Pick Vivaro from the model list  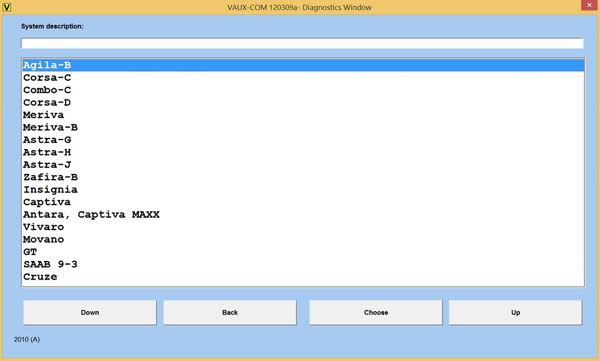[x=303, y=227]
